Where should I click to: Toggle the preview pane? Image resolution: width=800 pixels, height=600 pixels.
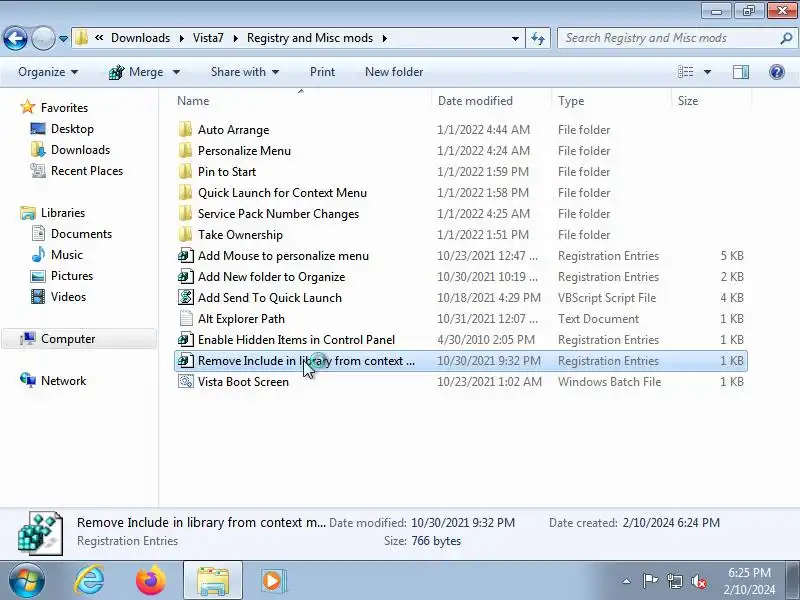click(x=741, y=72)
